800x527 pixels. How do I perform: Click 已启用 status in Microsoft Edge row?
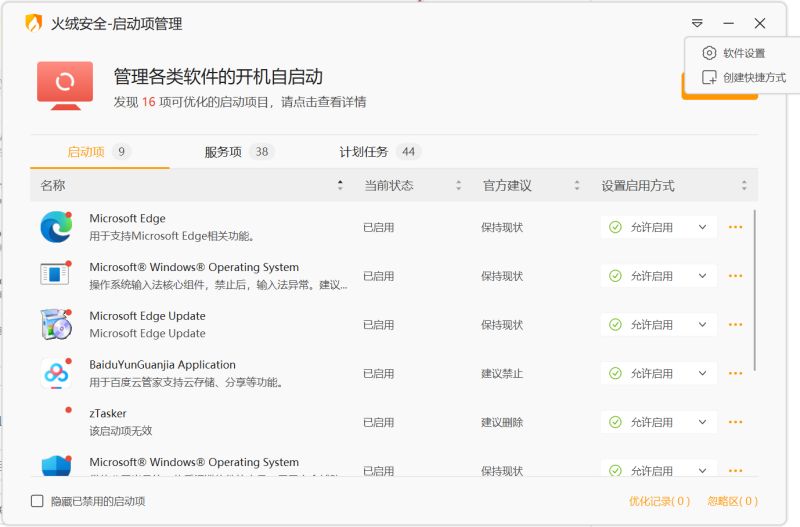tap(378, 227)
